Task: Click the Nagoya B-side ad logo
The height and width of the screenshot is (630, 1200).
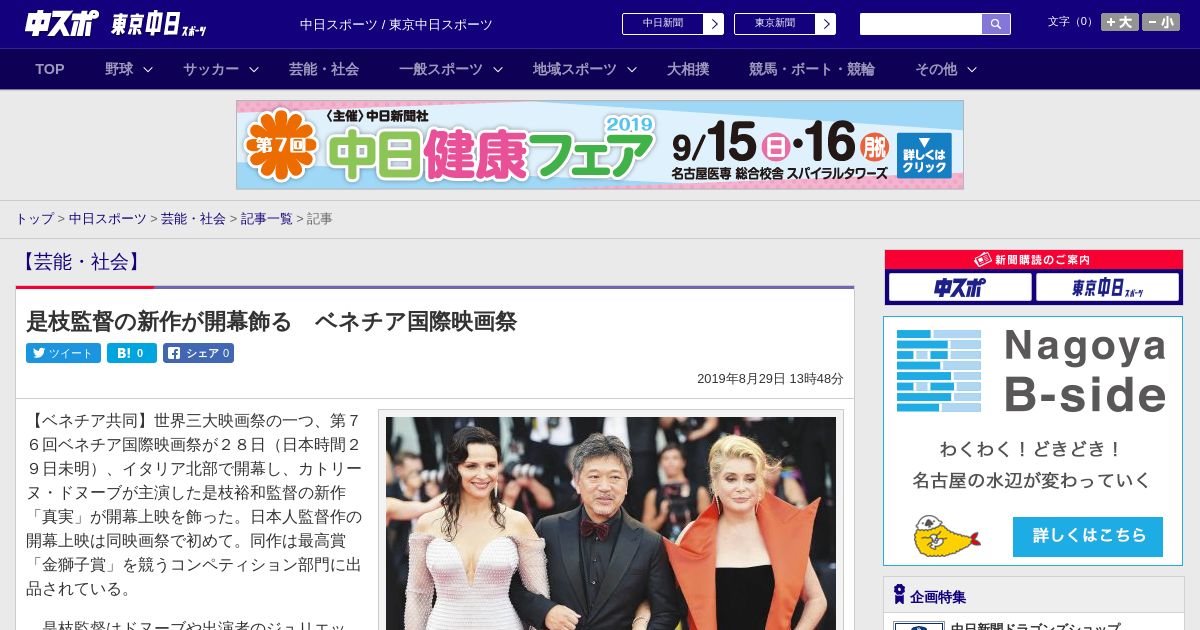Action: coord(1032,371)
